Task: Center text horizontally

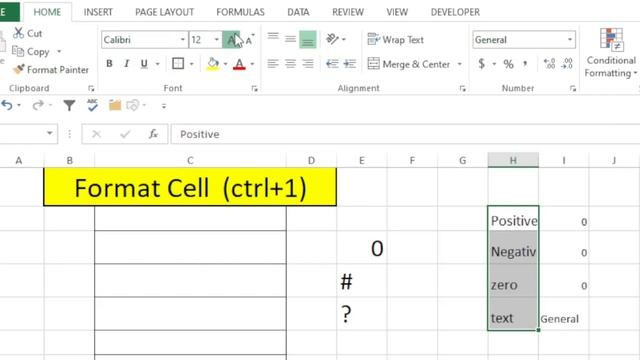Action: 290,64
